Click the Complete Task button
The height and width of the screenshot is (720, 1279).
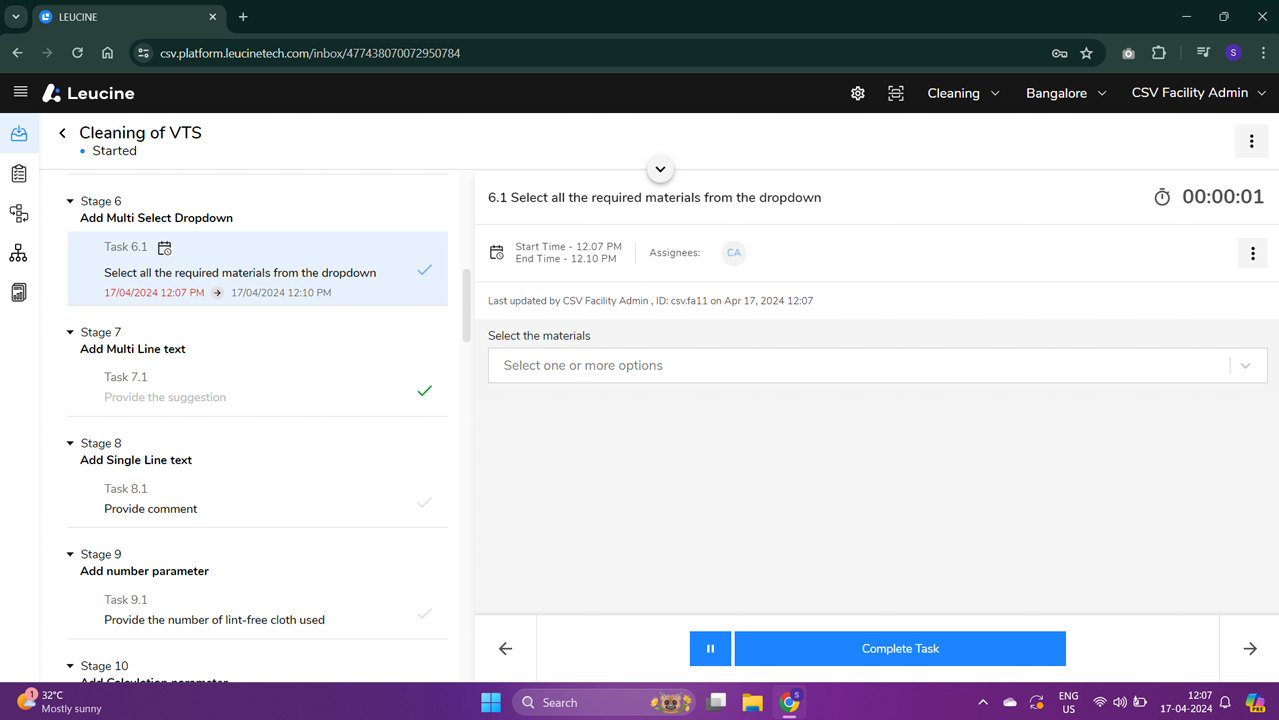[899, 648]
